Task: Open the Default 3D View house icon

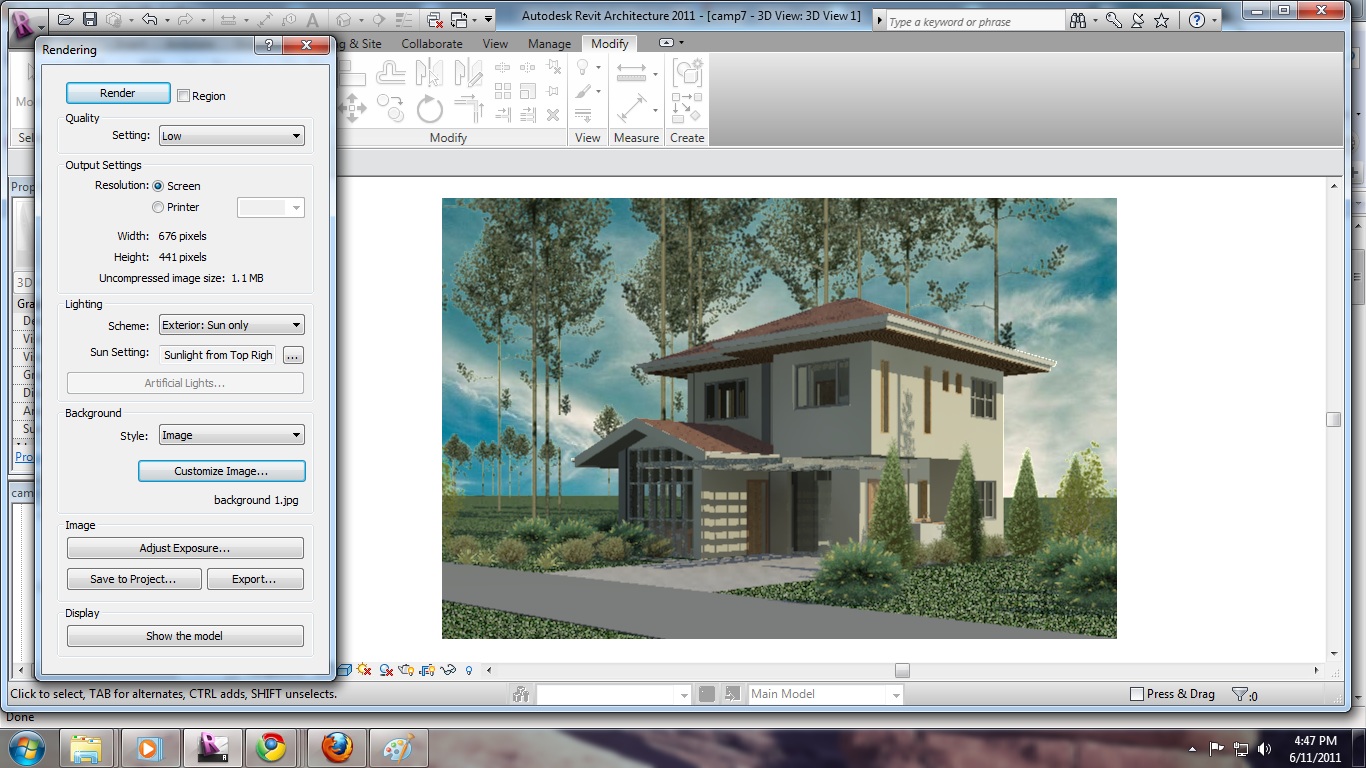Action: tap(344, 19)
